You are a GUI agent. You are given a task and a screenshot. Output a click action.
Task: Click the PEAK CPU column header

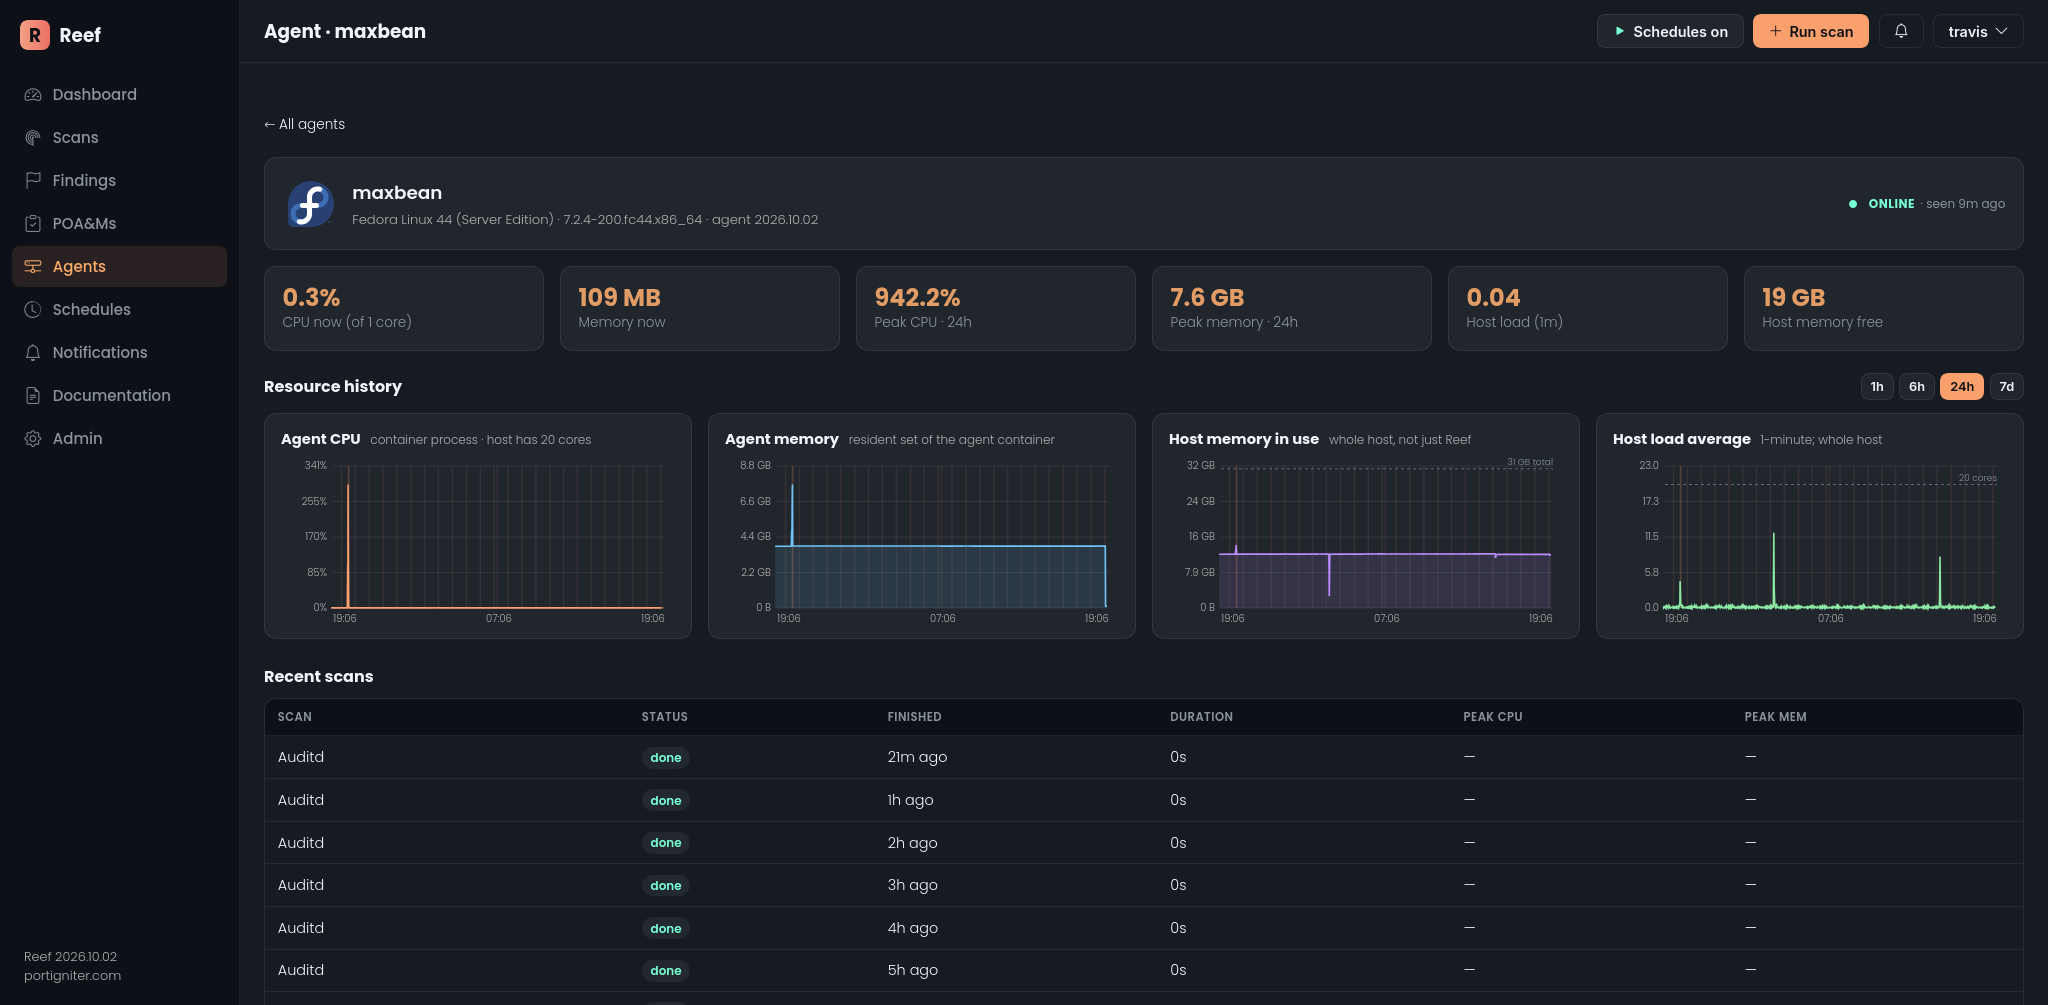coord(1493,717)
